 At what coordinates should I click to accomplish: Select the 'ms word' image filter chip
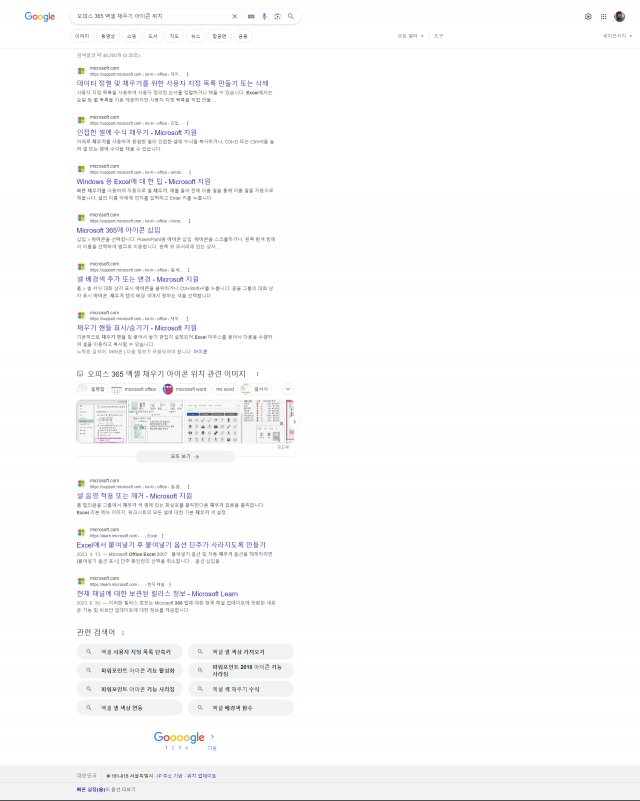pos(225,389)
